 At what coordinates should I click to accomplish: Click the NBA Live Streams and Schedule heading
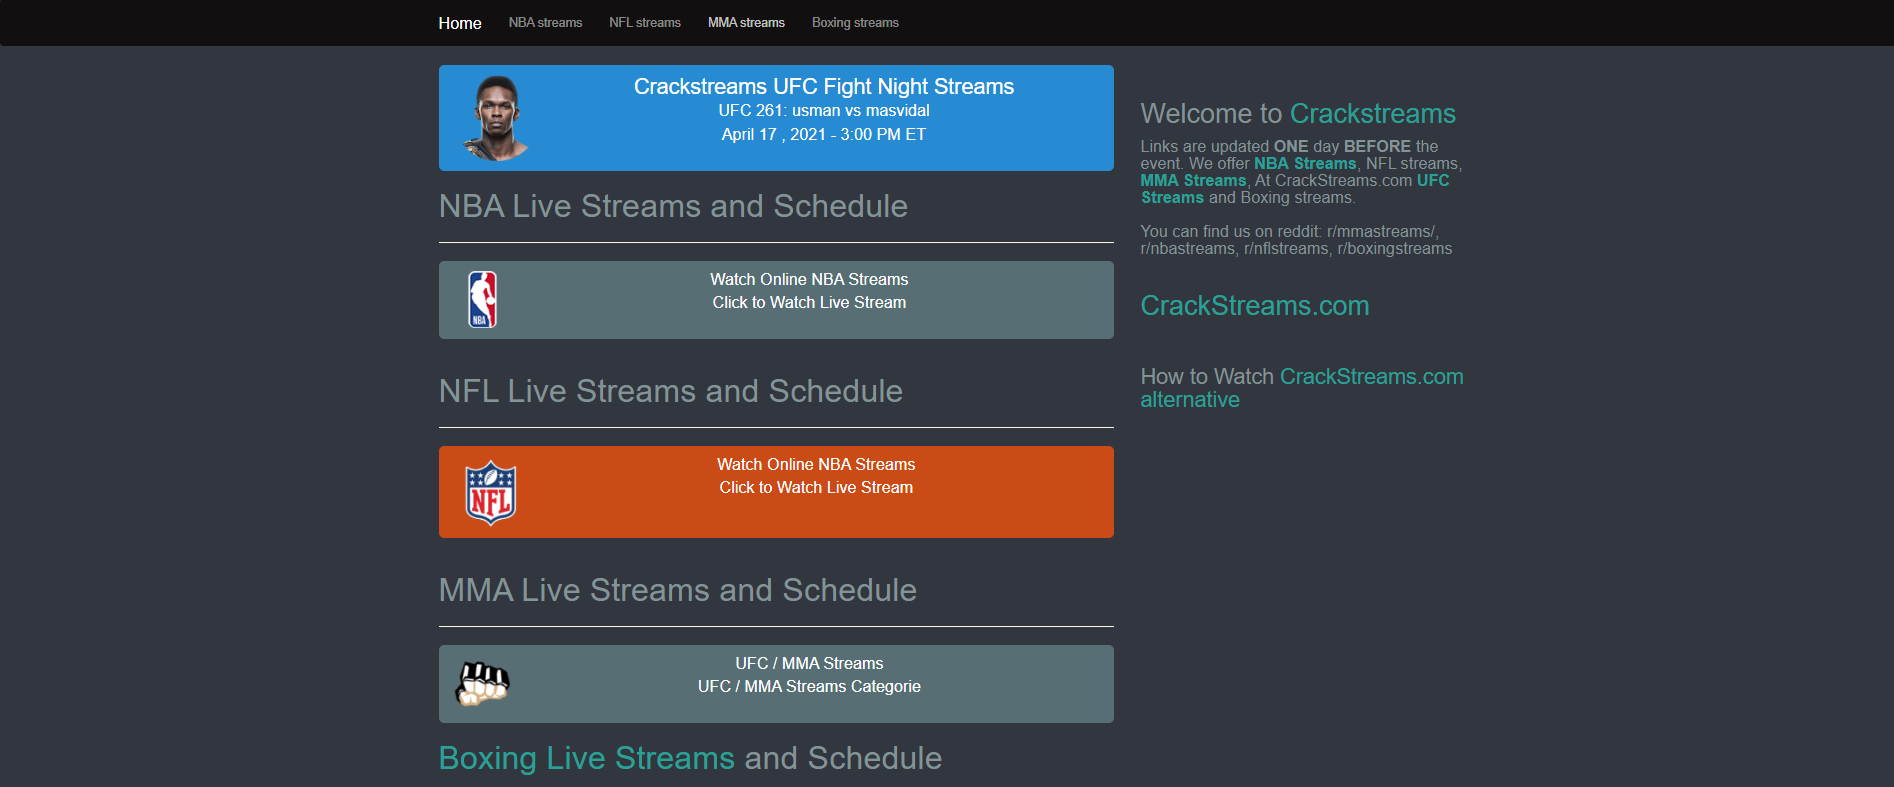click(673, 206)
